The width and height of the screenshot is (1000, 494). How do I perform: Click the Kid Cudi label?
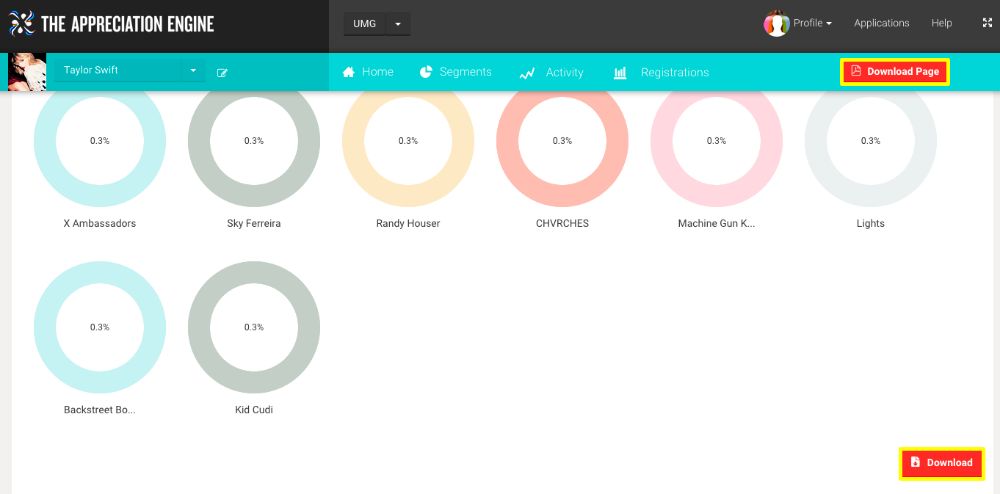[254, 410]
